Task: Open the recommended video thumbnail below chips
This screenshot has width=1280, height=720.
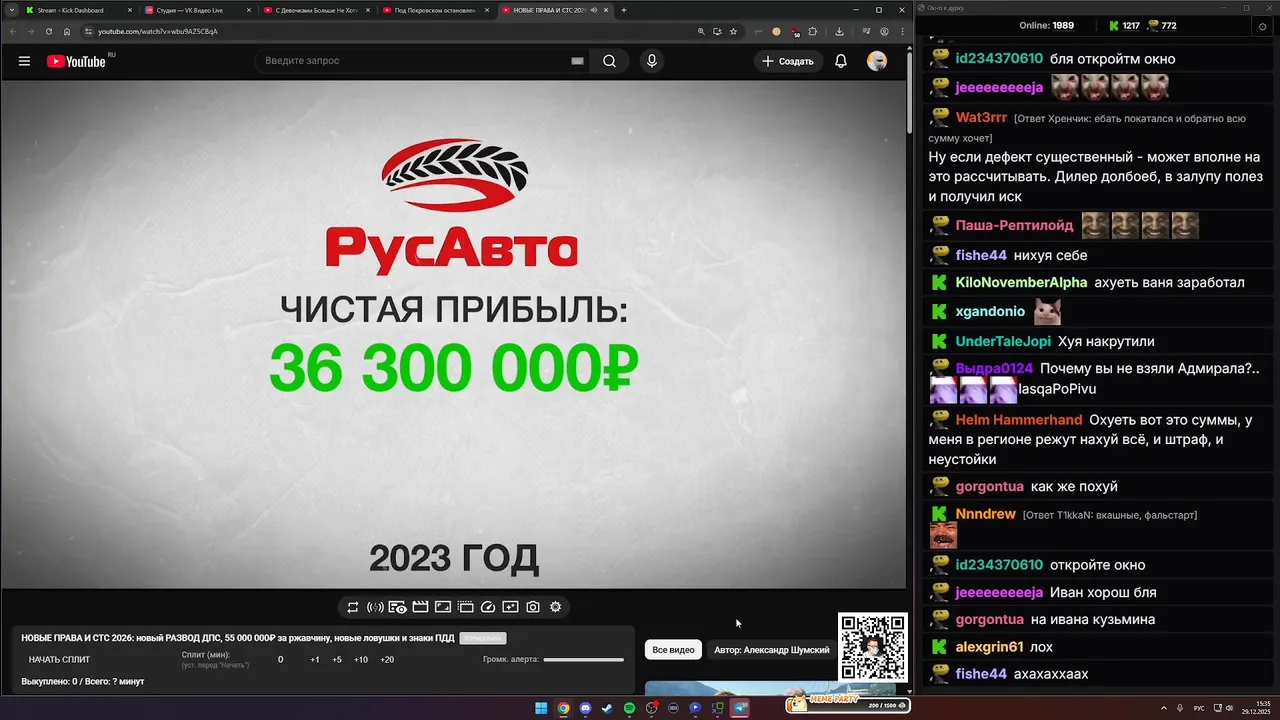Action: [770, 688]
